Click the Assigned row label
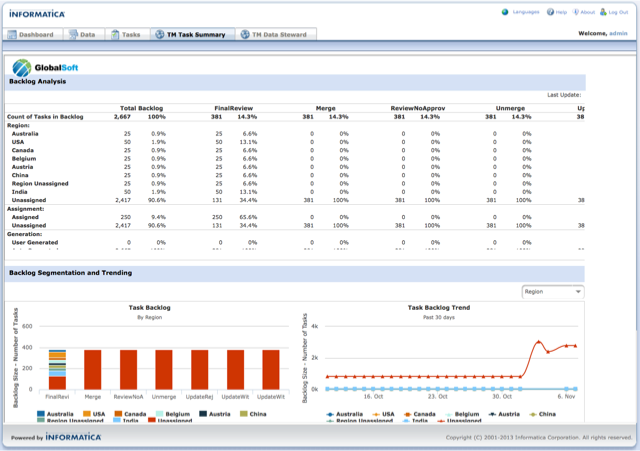Image resolution: width=640 pixels, height=451 pixels. pyautogui.click(x=25, y=217)
